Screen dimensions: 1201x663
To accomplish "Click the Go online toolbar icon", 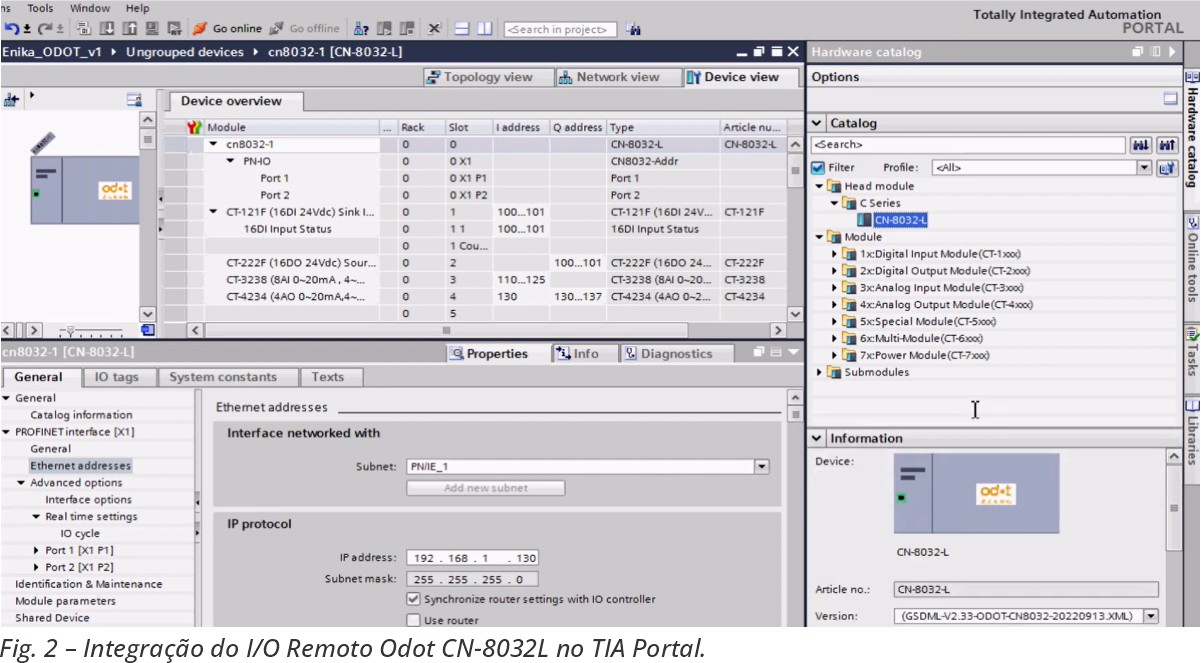I will (x=200, y=28).
